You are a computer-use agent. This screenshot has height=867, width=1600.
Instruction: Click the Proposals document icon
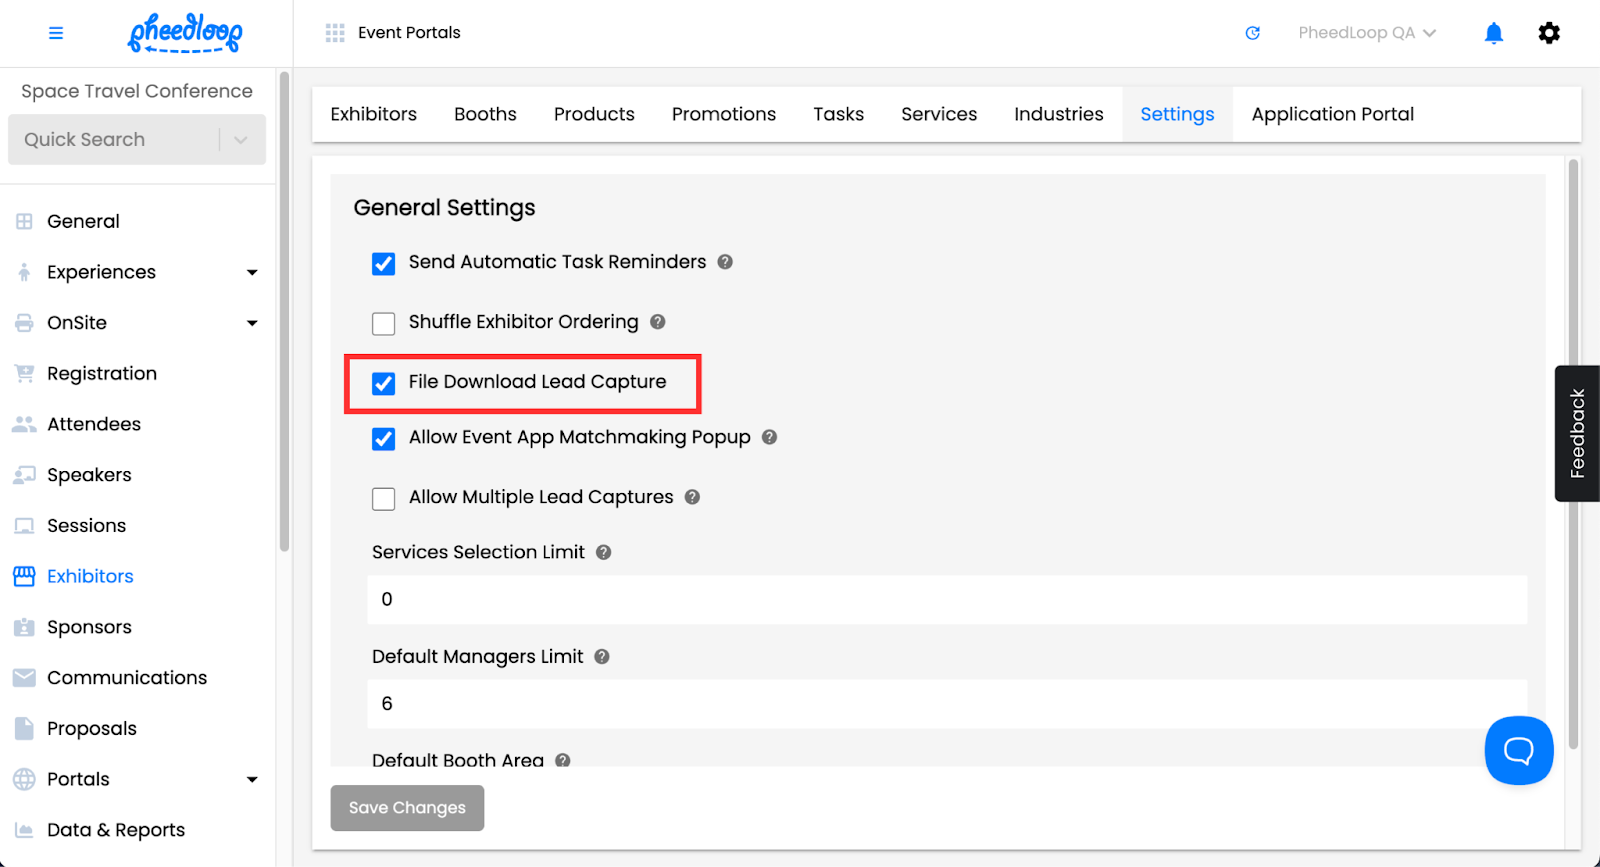point(24,728)
